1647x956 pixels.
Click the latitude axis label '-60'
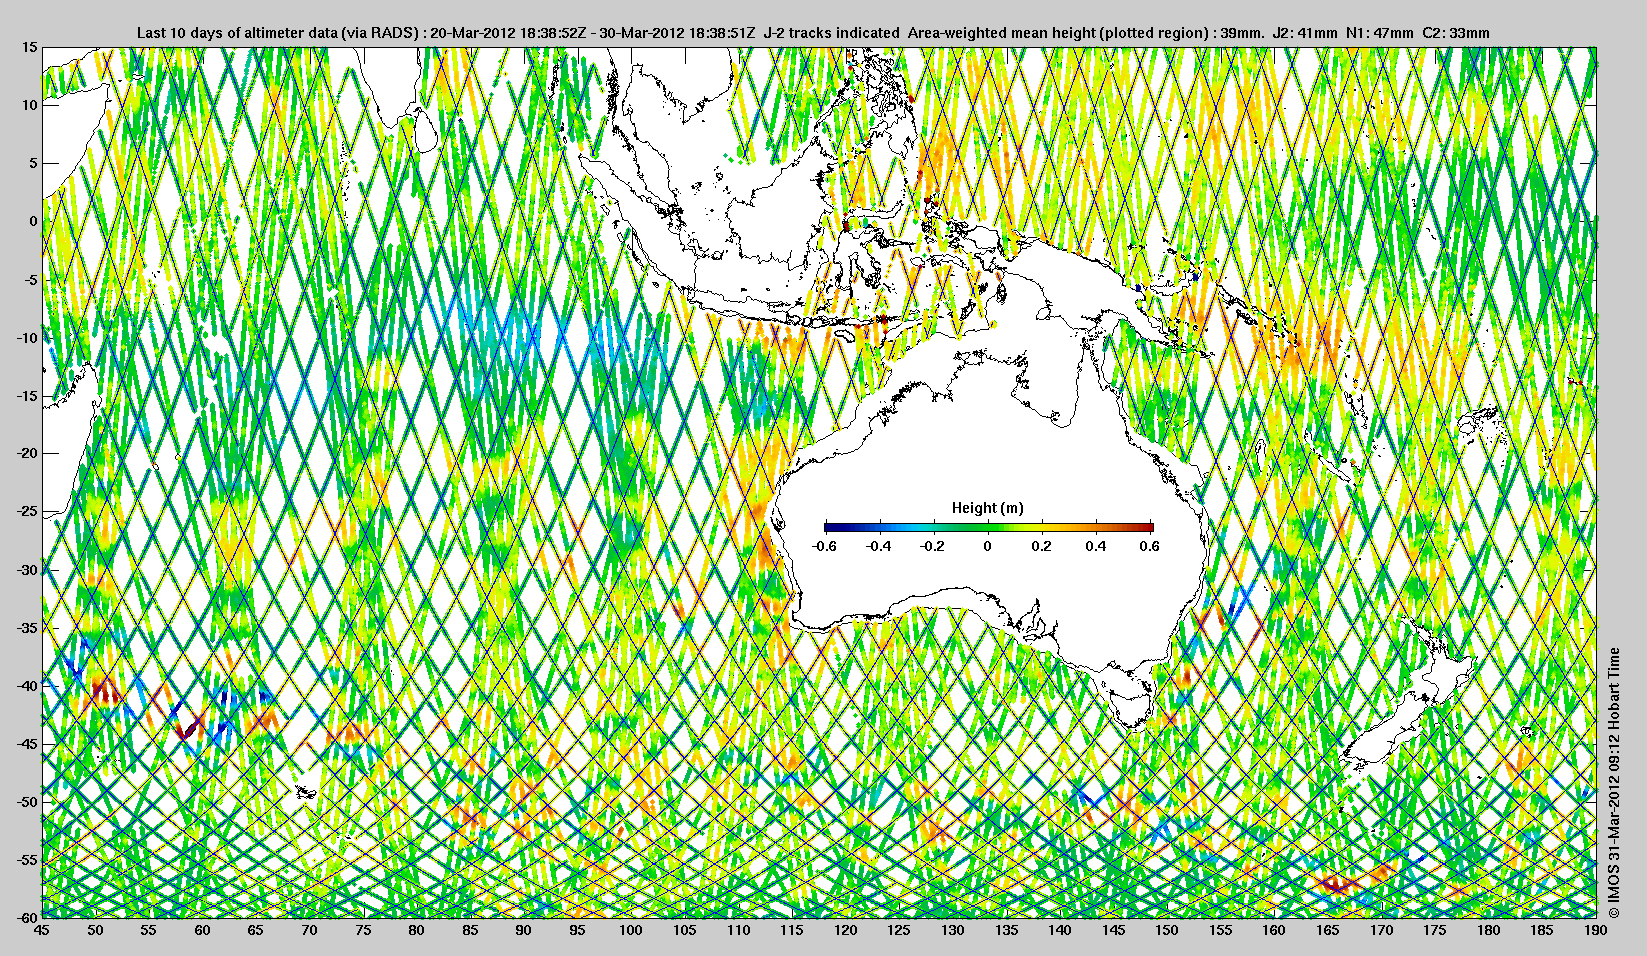26,916
